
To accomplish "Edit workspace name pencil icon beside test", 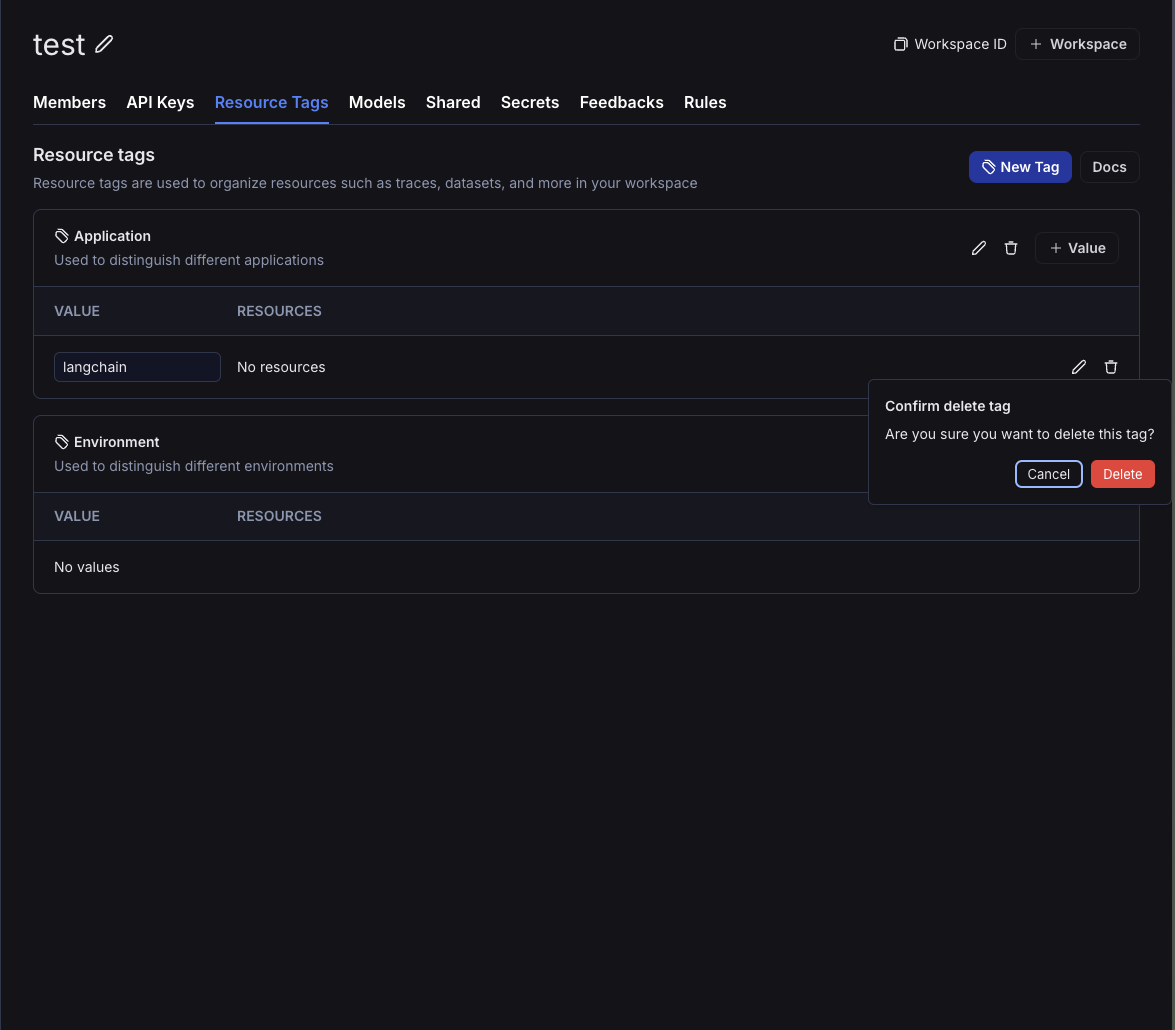I will pyautogui.click(x=104, y=44).
